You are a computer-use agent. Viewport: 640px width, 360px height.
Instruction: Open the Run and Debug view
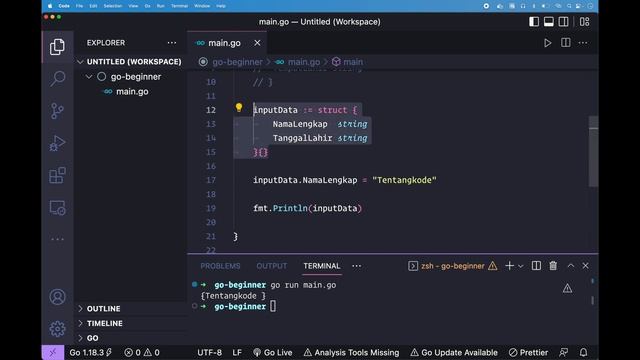click(x=57, y=143)
